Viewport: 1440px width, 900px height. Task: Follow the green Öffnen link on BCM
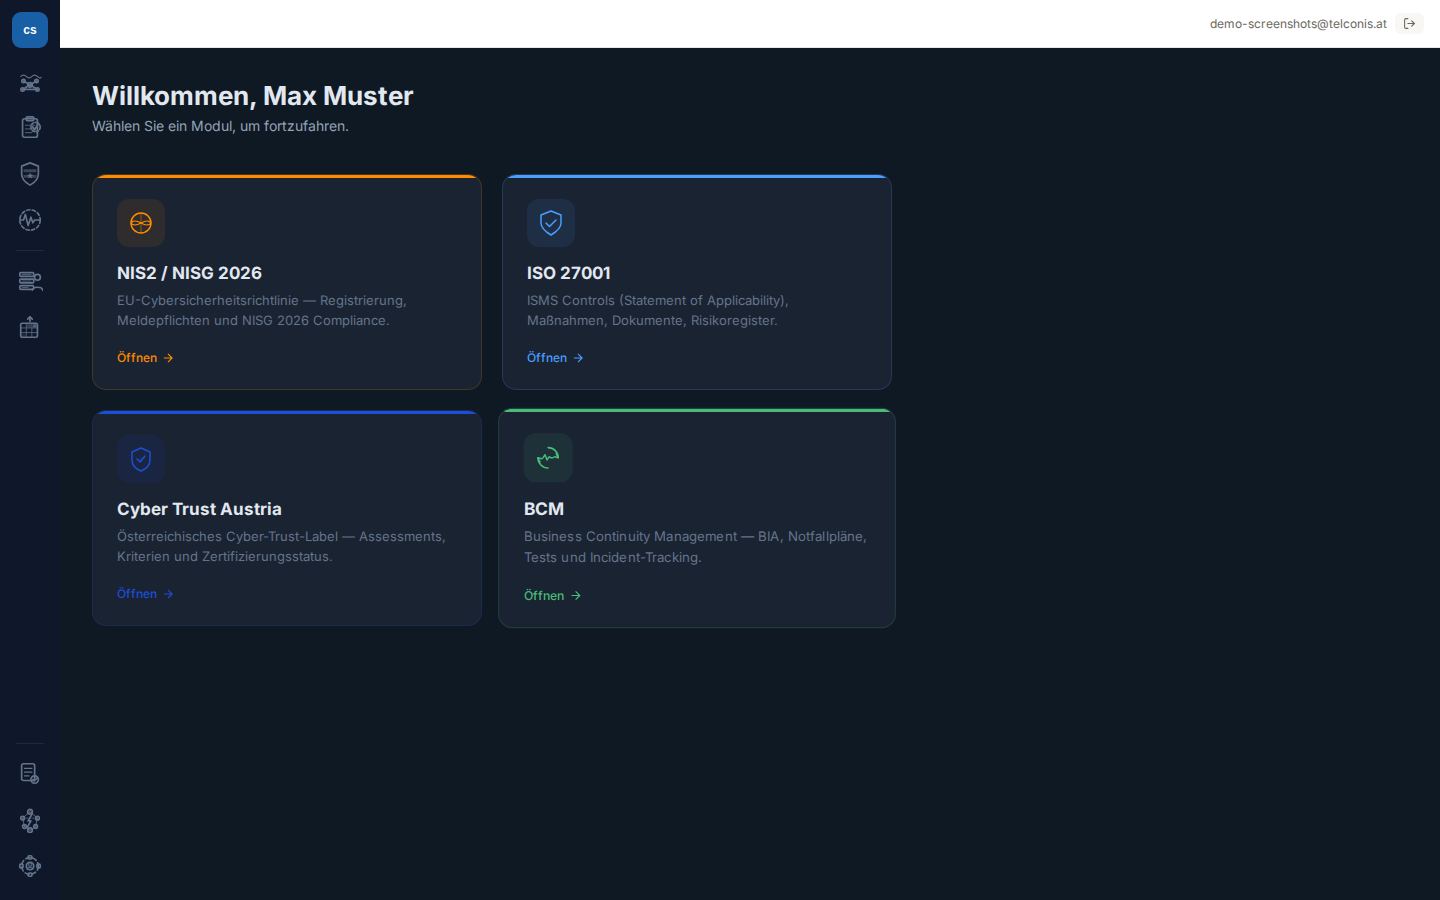(x=553, y=595)
